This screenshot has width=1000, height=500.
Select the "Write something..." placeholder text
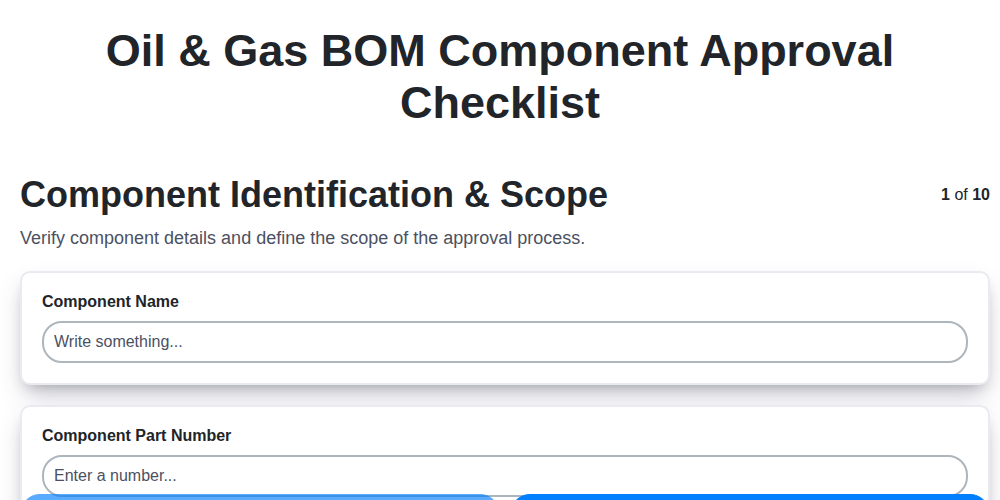coord(118,342)
